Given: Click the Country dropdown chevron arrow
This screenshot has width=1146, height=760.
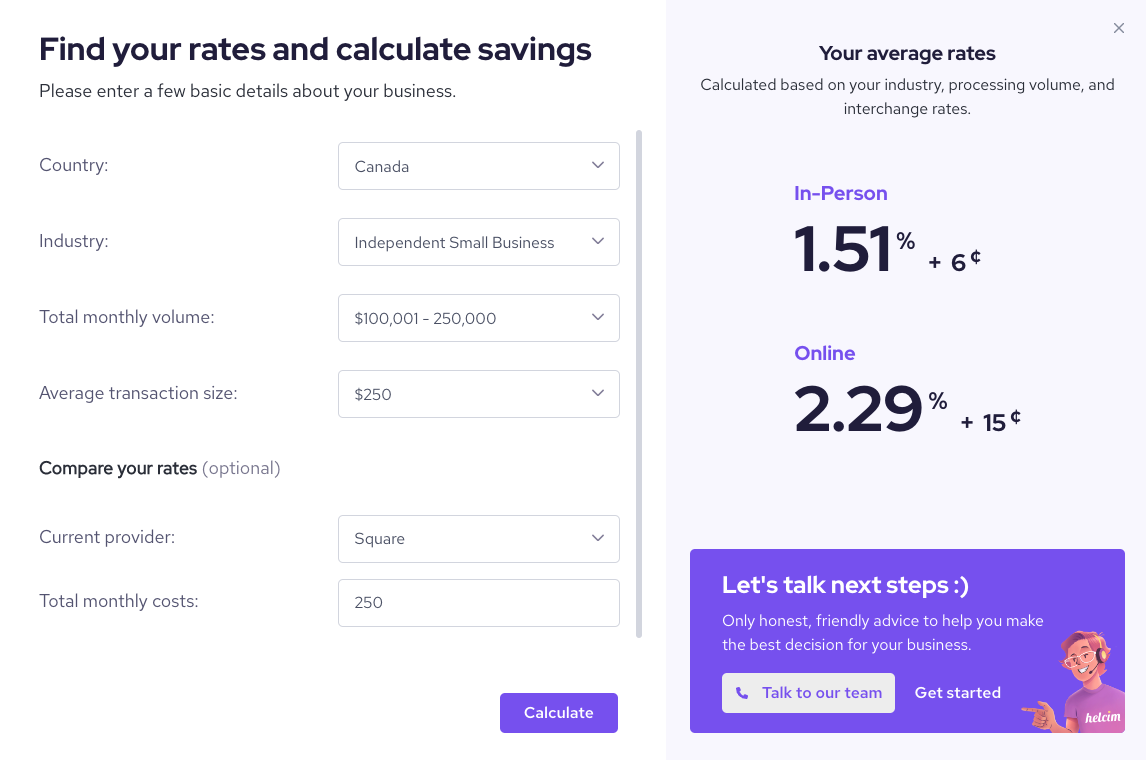Looking at the screenshot, I should pyautogui.click(x=598, y=166).
